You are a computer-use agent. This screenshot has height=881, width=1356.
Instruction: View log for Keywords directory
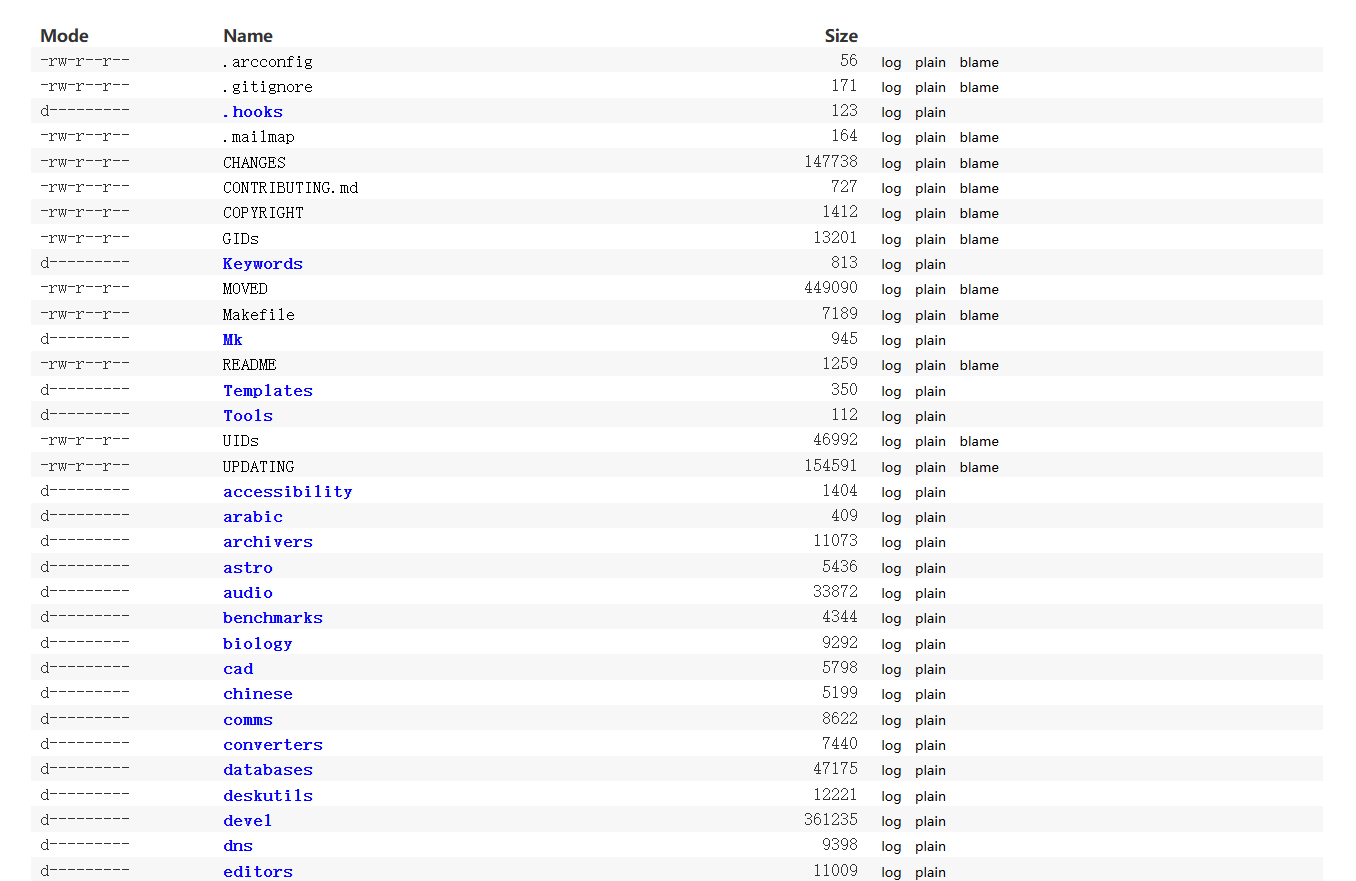891,264
